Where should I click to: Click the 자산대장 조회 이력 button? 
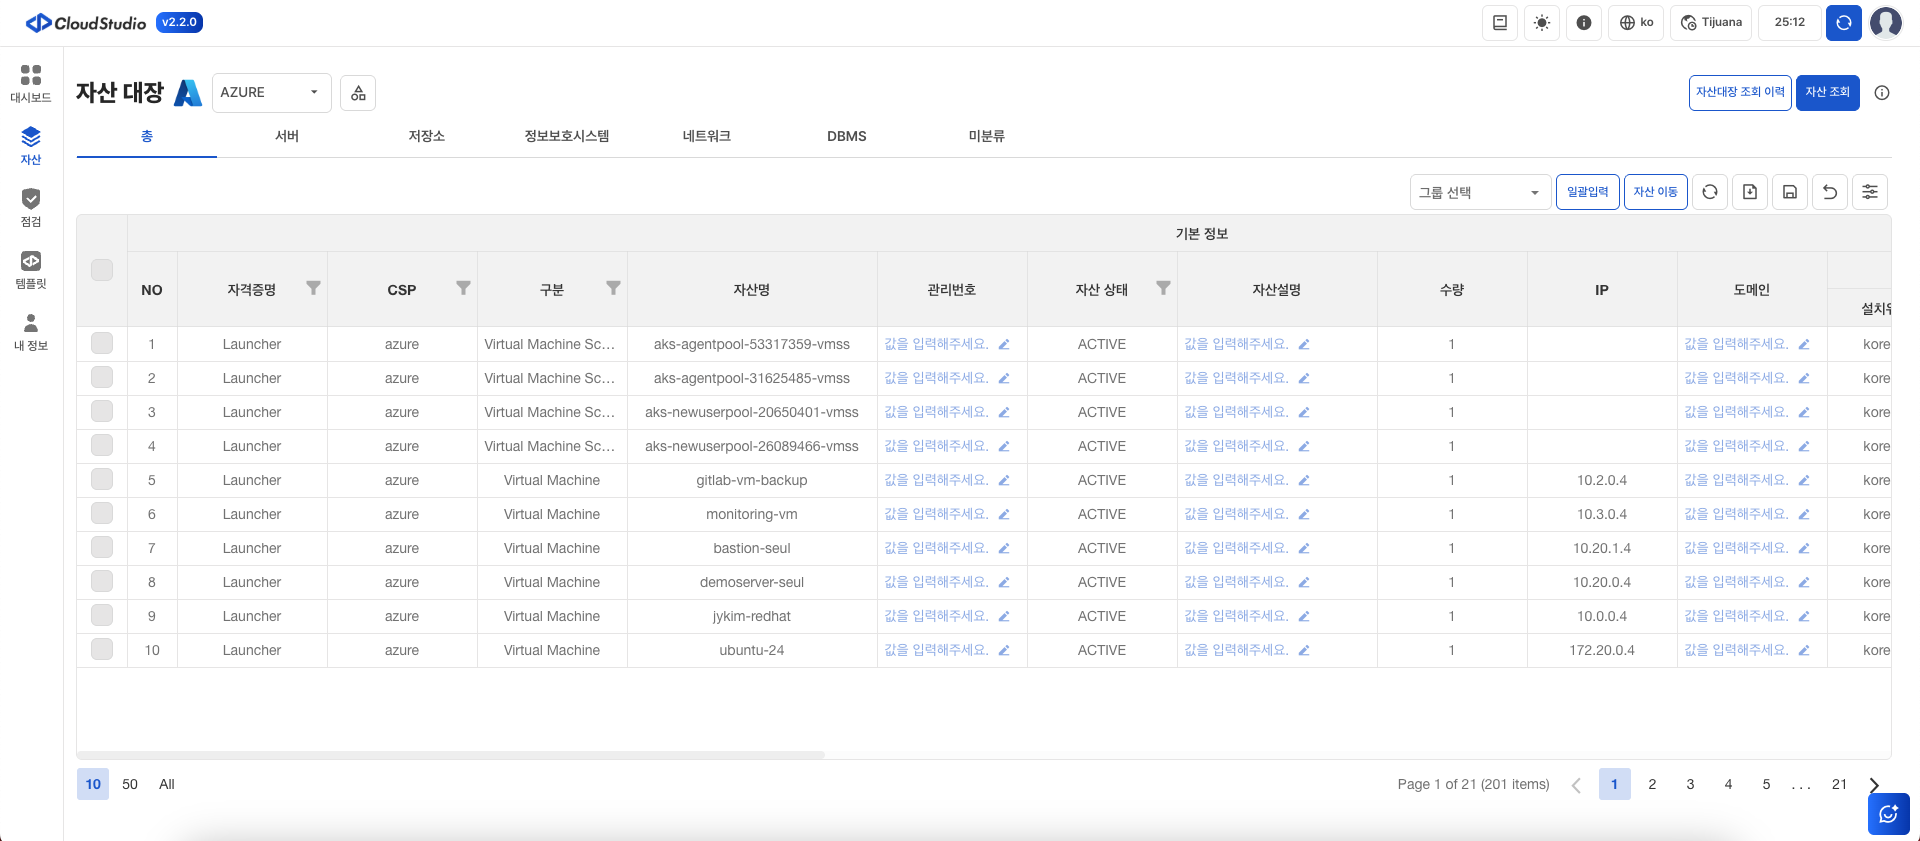pyautogui.click(x=1739, y=92)
